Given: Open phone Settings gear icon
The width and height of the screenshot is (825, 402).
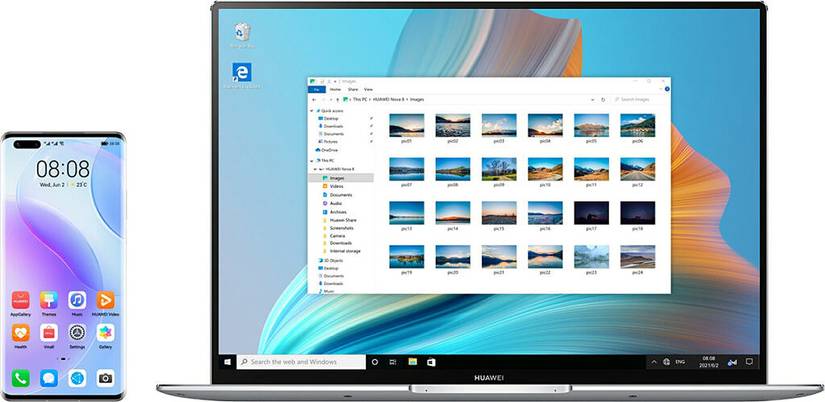Looking at the screenshot, I should click(x=77, y=332).
